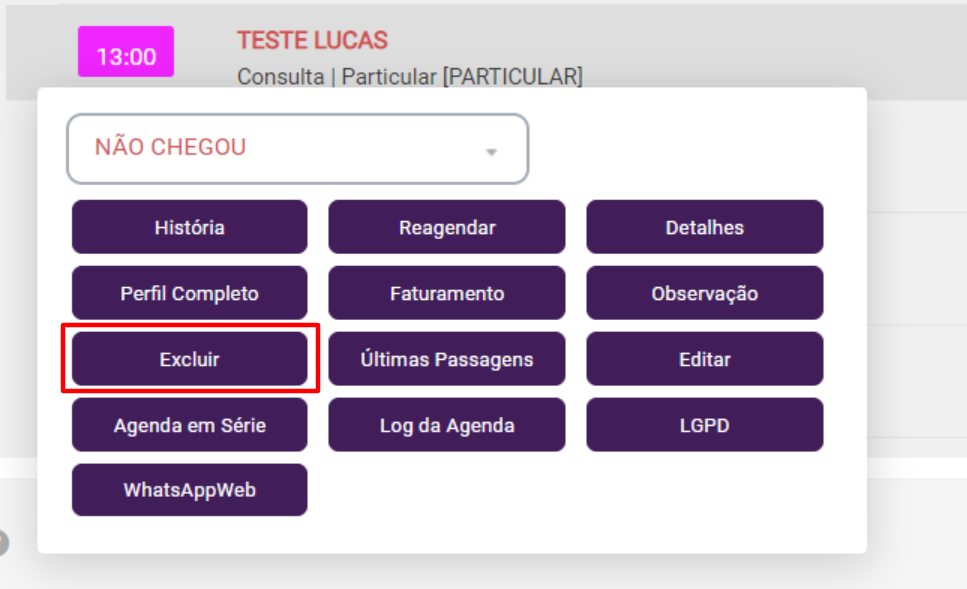967x589 pixels.
Task: Open the NÃO CHEGOU status dropdown
Action: click(x=280, y=149)
